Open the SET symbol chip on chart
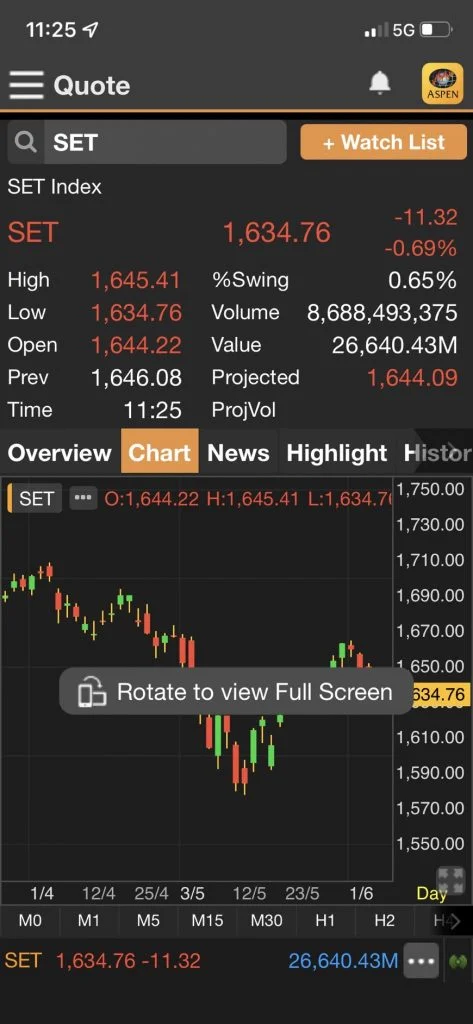The width and height of the screenshot is (473, 1024). click(x=36, y=498)
